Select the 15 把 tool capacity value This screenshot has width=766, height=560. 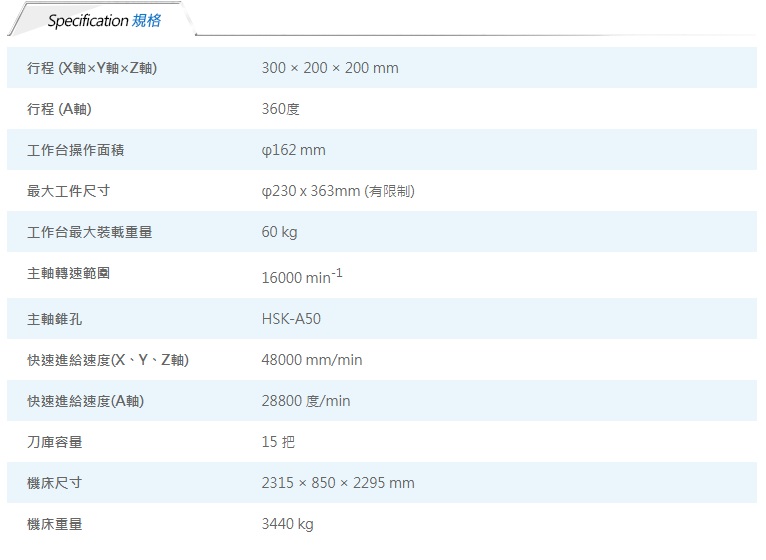[x=277, y=442]
